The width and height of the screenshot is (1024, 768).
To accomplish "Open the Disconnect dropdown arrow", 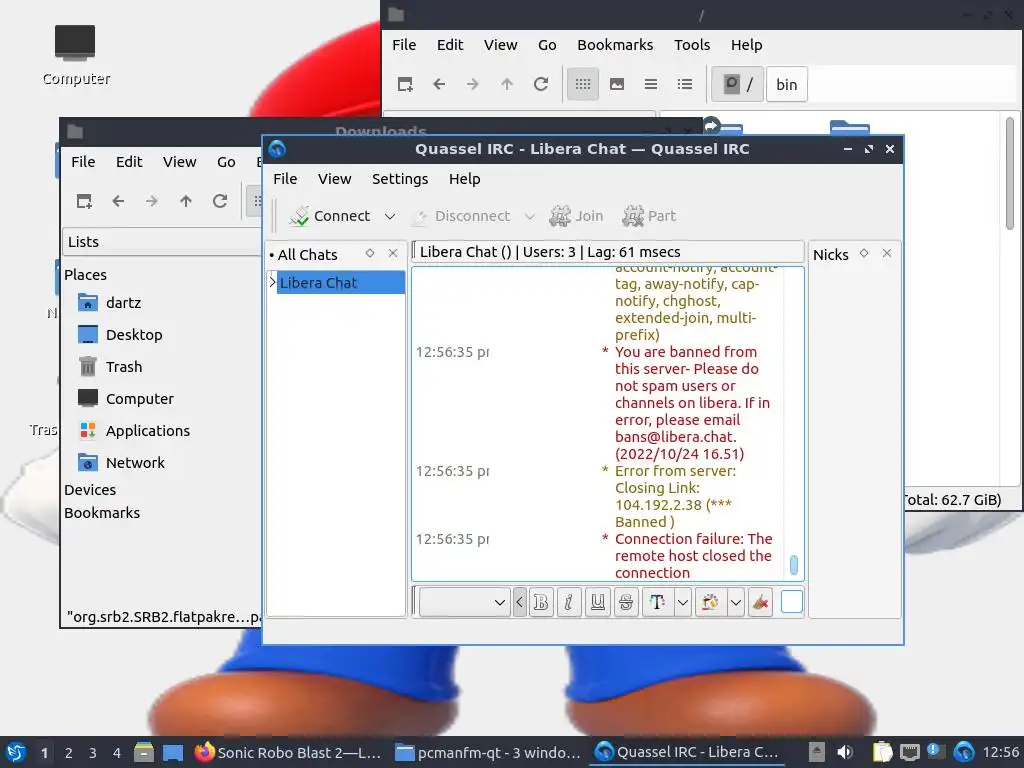I will [x=530, y=216].
